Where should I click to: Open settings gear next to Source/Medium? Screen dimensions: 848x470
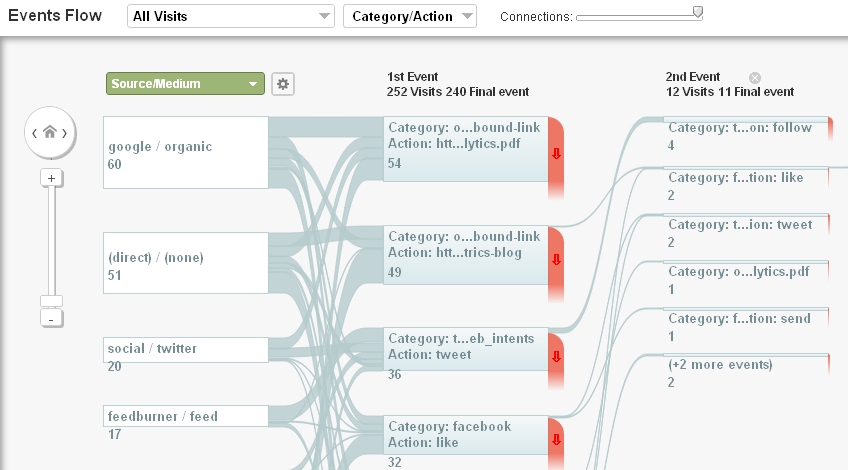pyautogui.click(x=283, y=84)
